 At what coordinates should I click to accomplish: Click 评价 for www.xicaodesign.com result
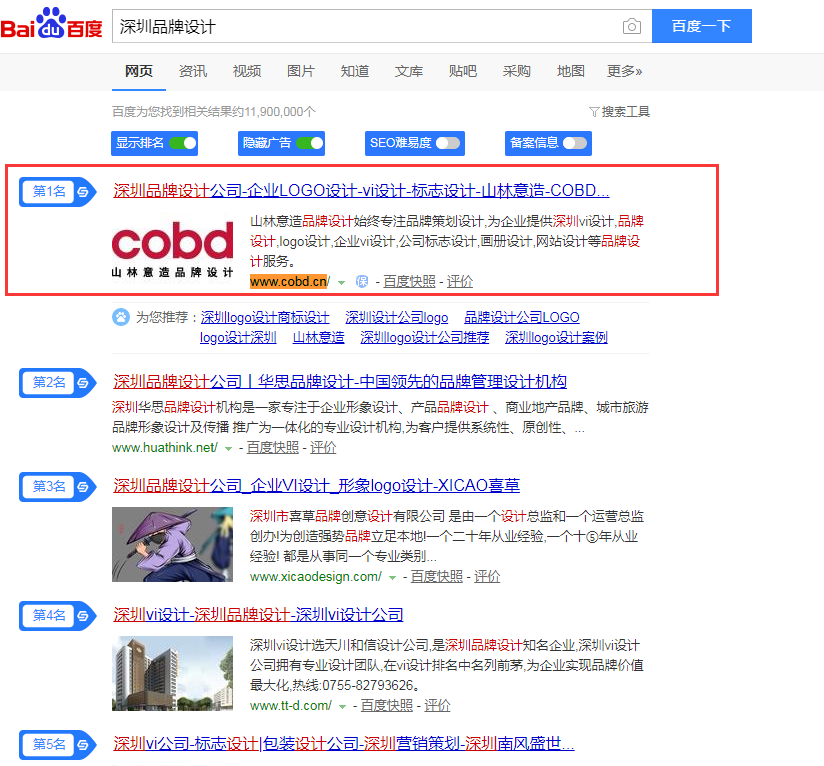coord(487,577)
